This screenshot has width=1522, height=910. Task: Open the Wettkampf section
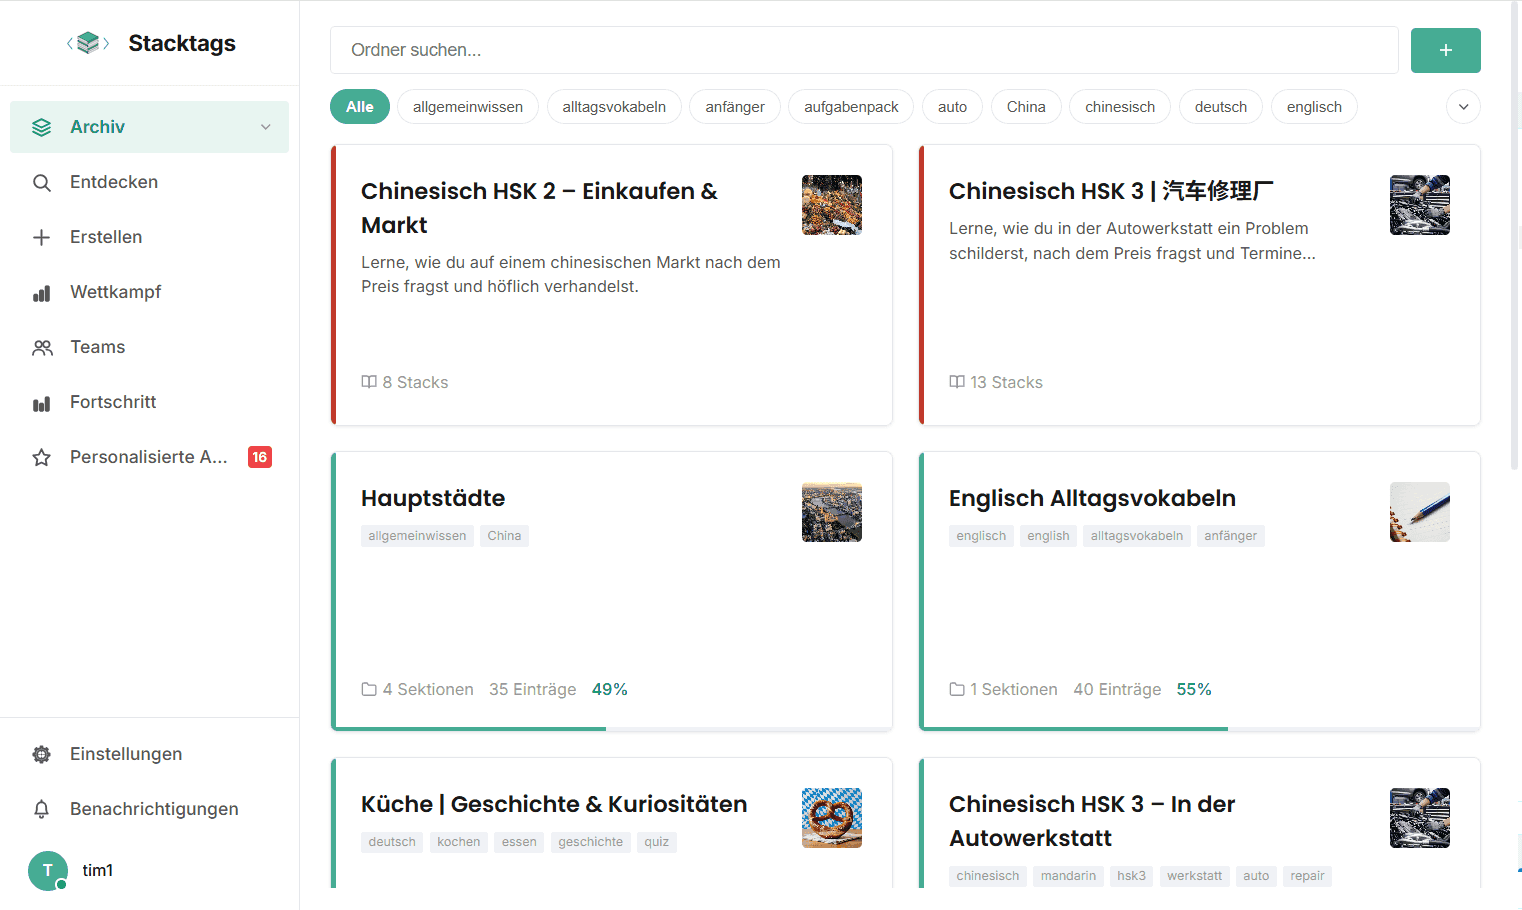[149, 292]
